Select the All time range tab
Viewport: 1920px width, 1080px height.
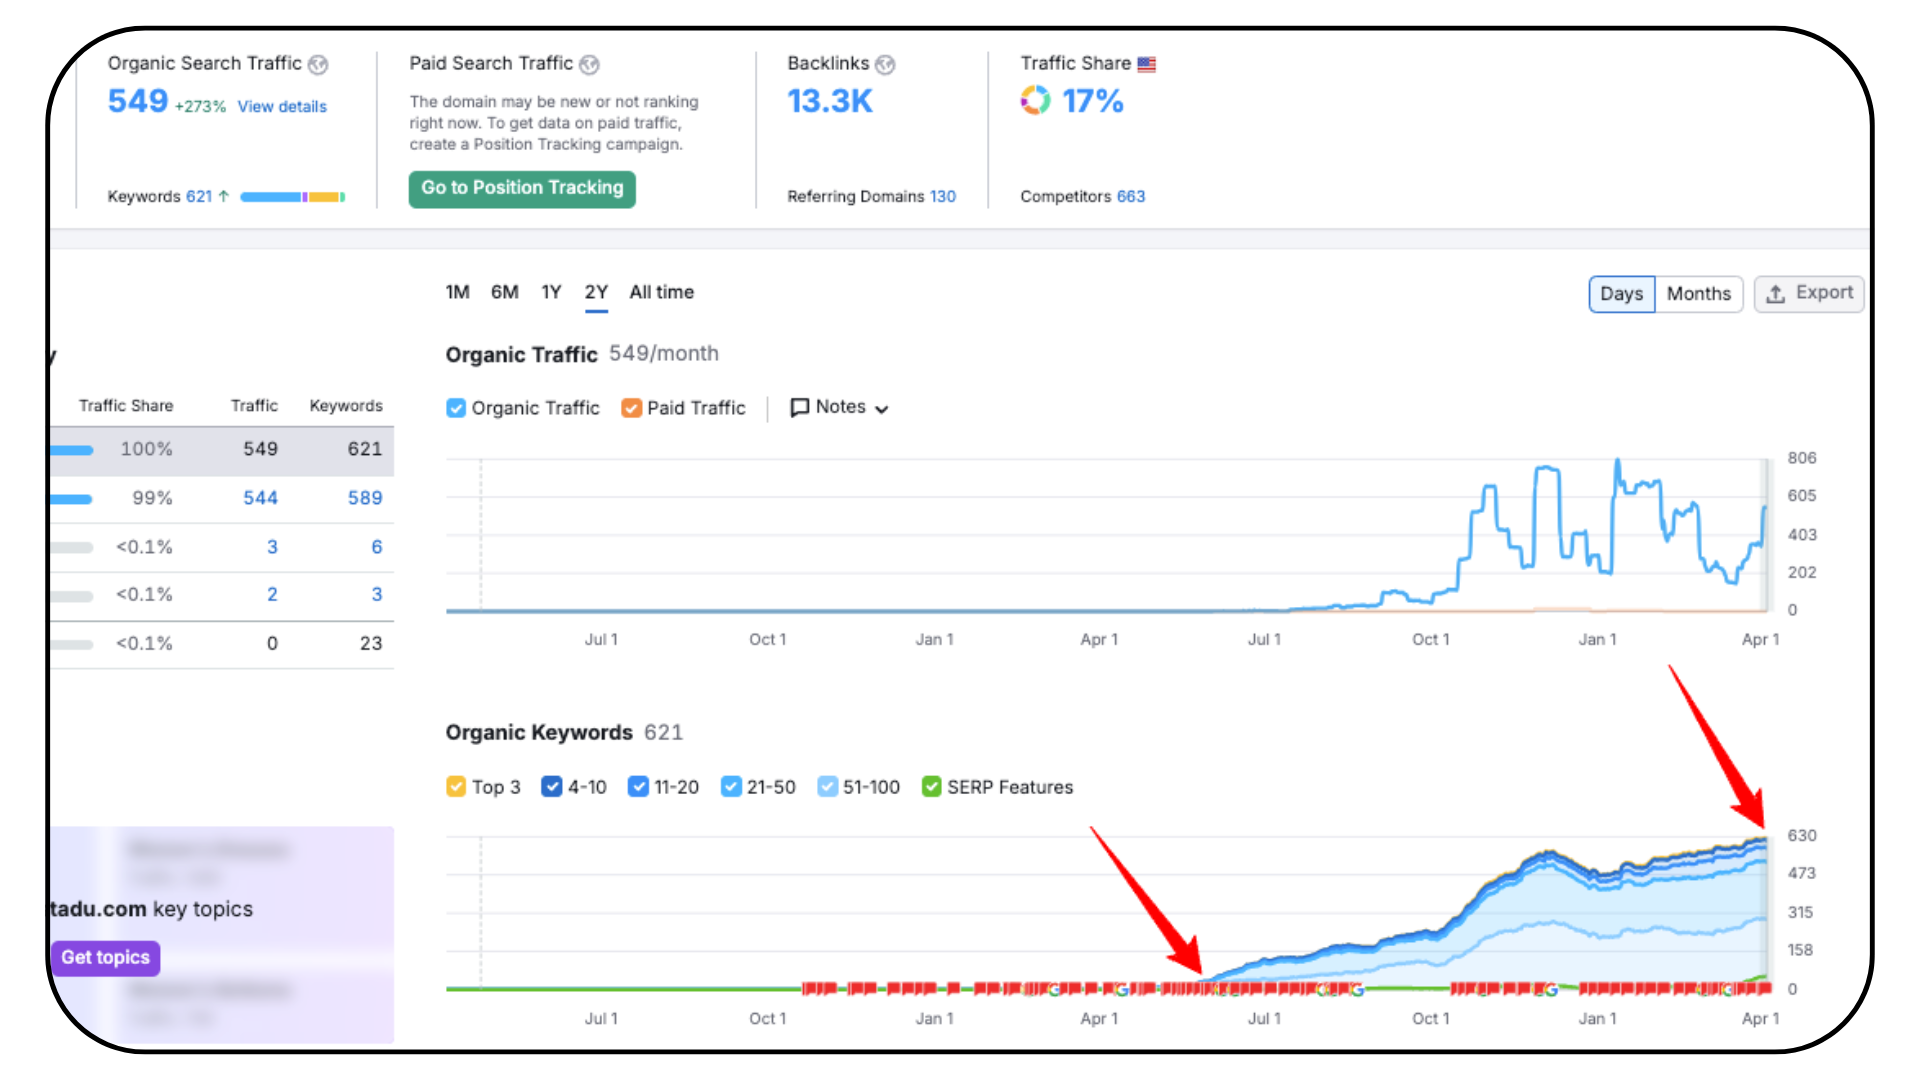tap(661, 292)
